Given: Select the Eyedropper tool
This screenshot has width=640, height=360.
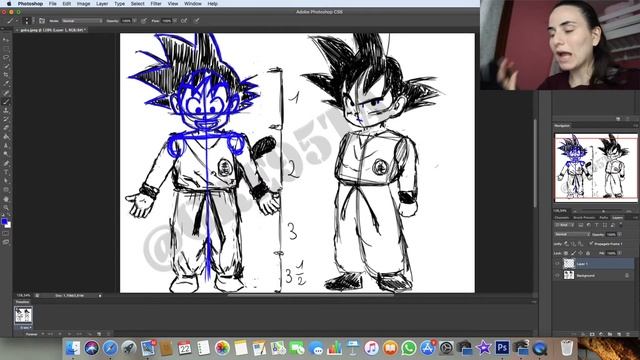Looking at the screenshot, I should [x=6, y=84].
